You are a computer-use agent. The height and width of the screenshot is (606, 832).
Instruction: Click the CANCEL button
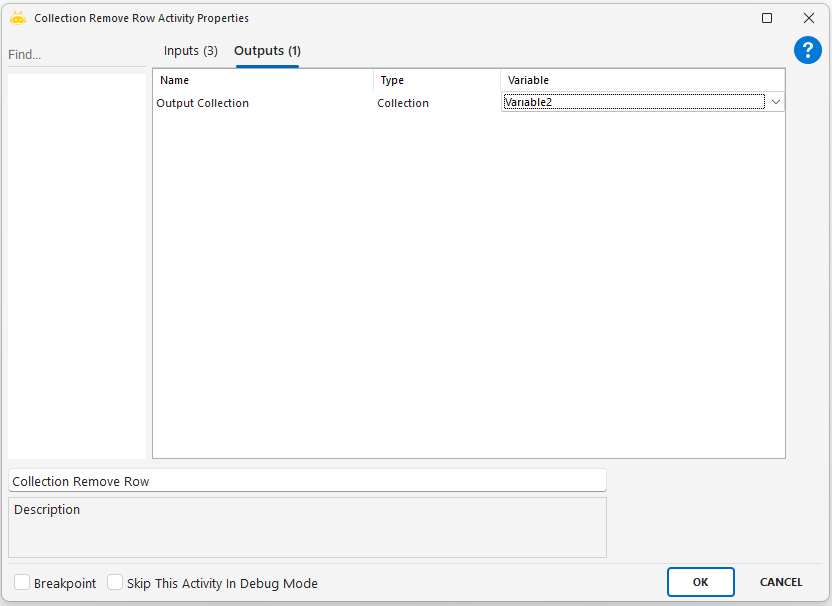point(781,582)
